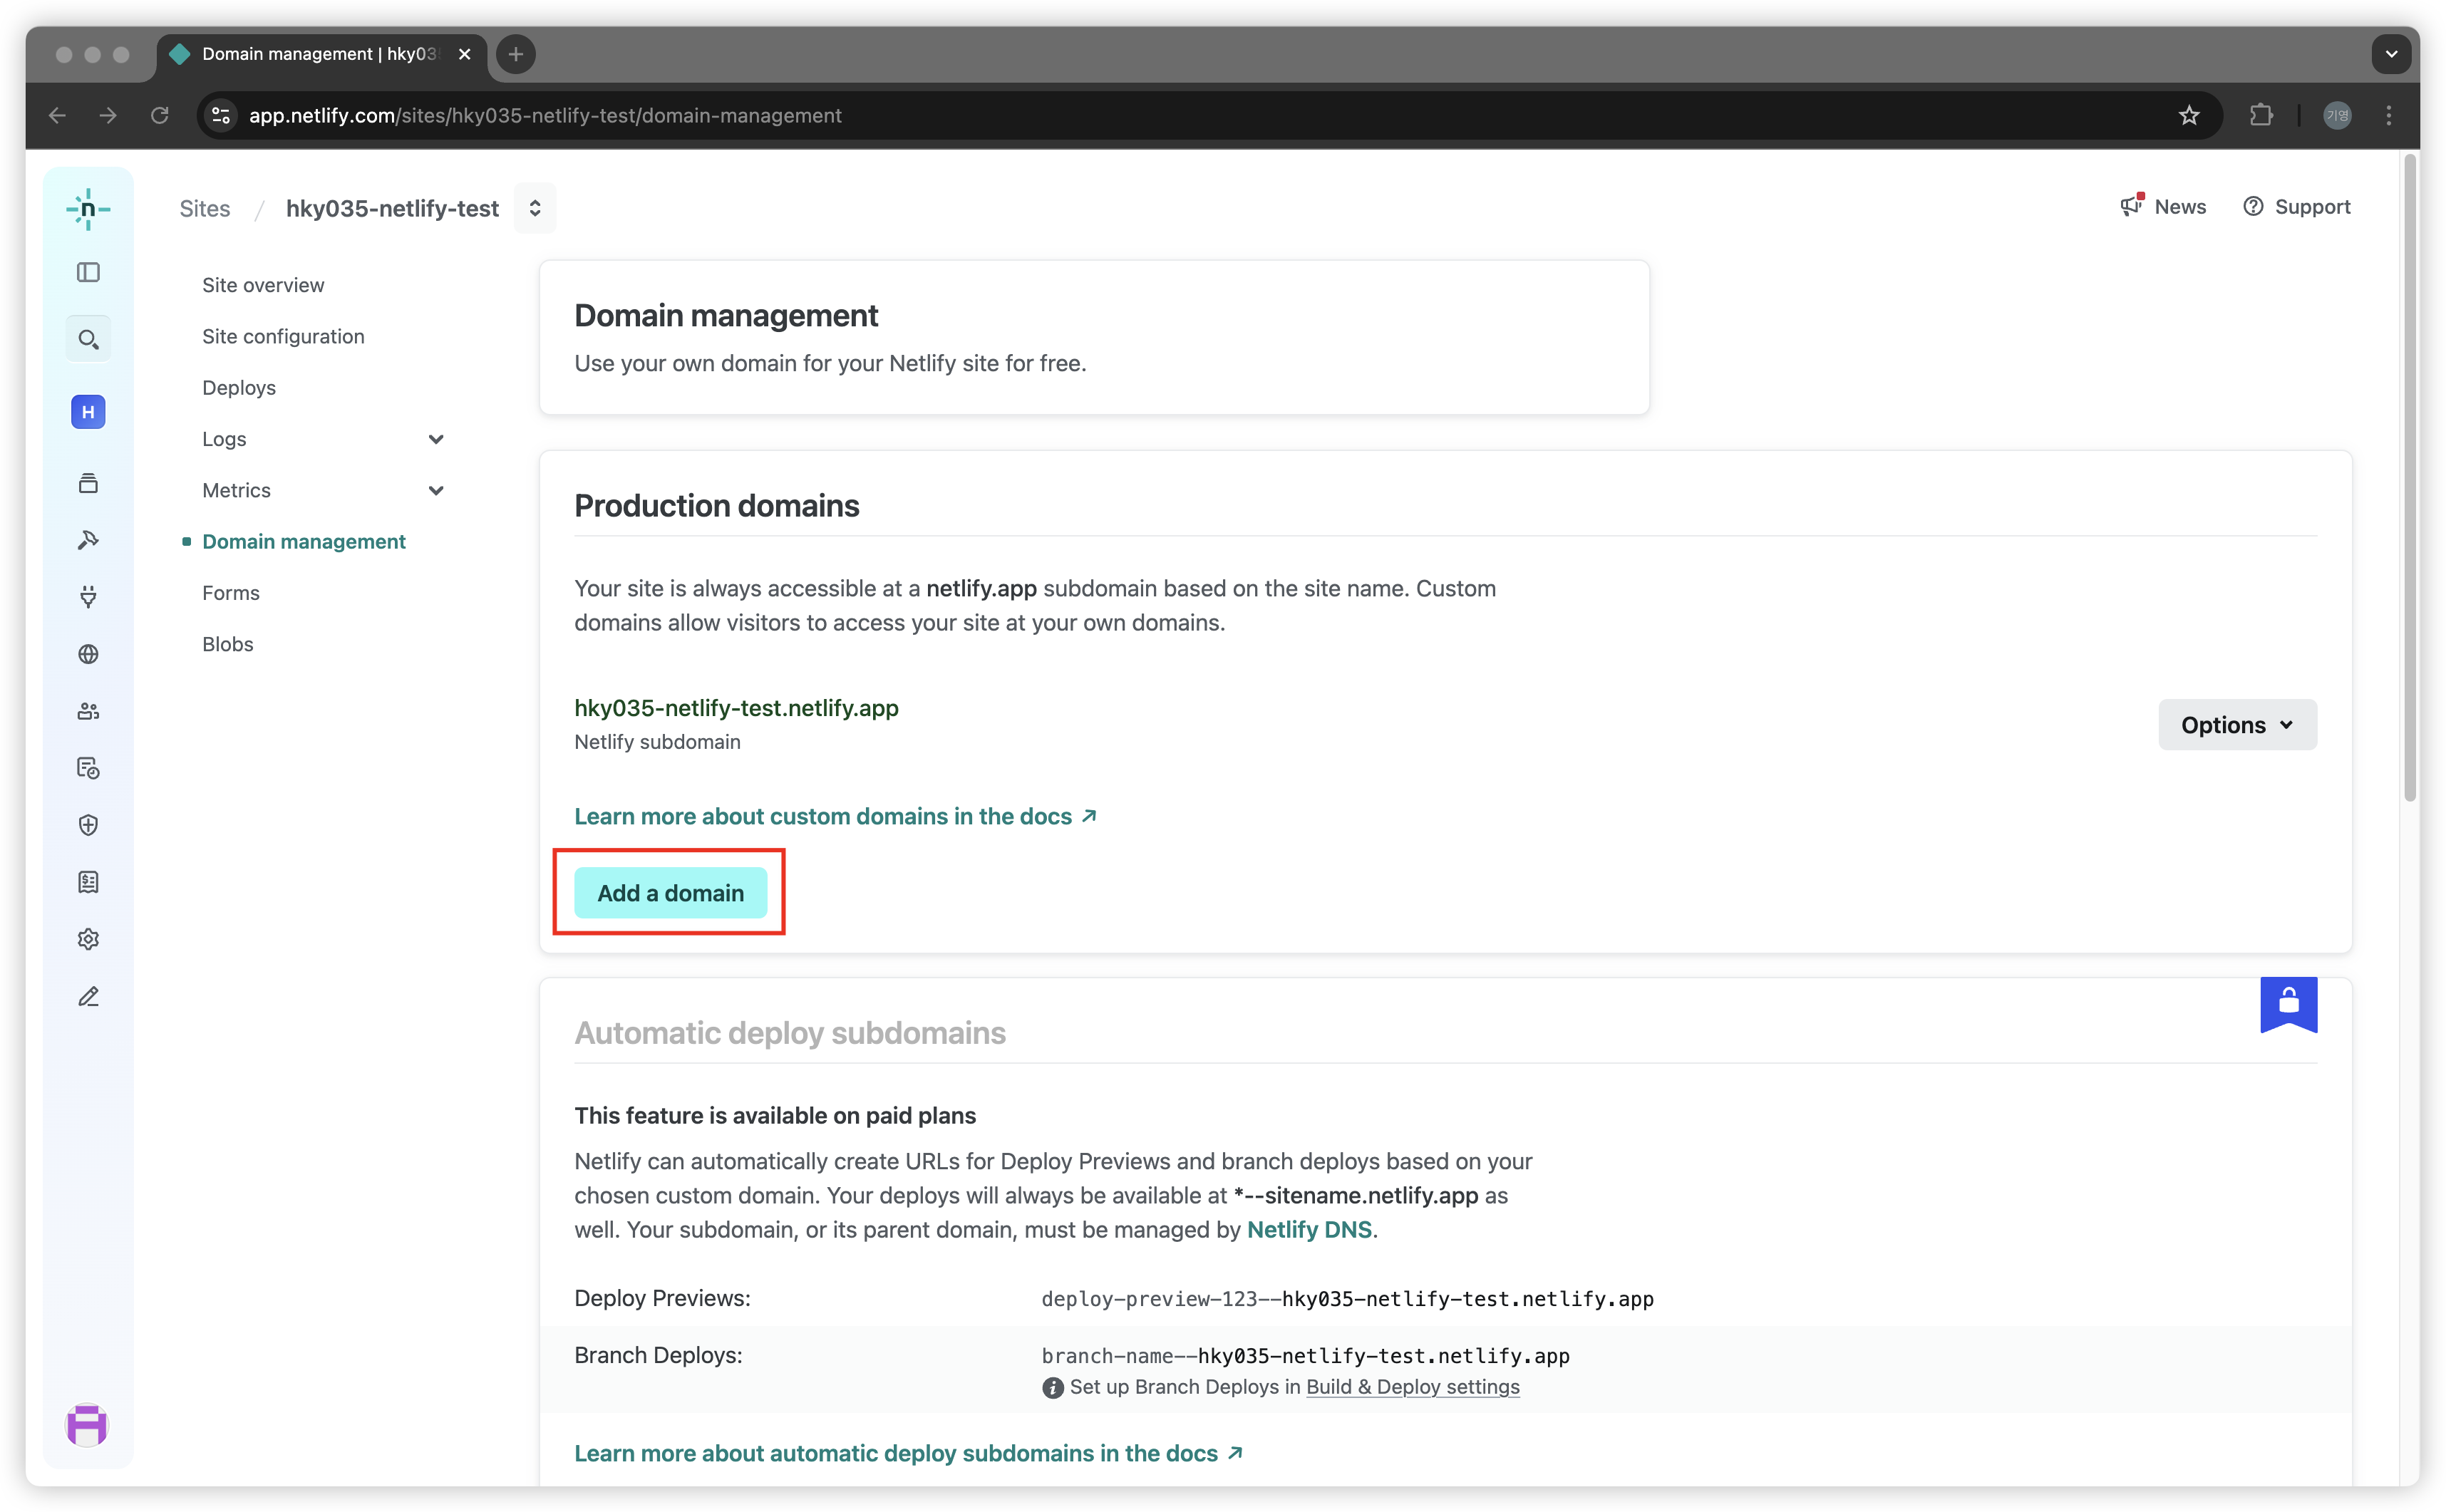Open Build & Deploy settings link
This screenshot has height=1512, width=2446.
(x=1413, y=1387)
